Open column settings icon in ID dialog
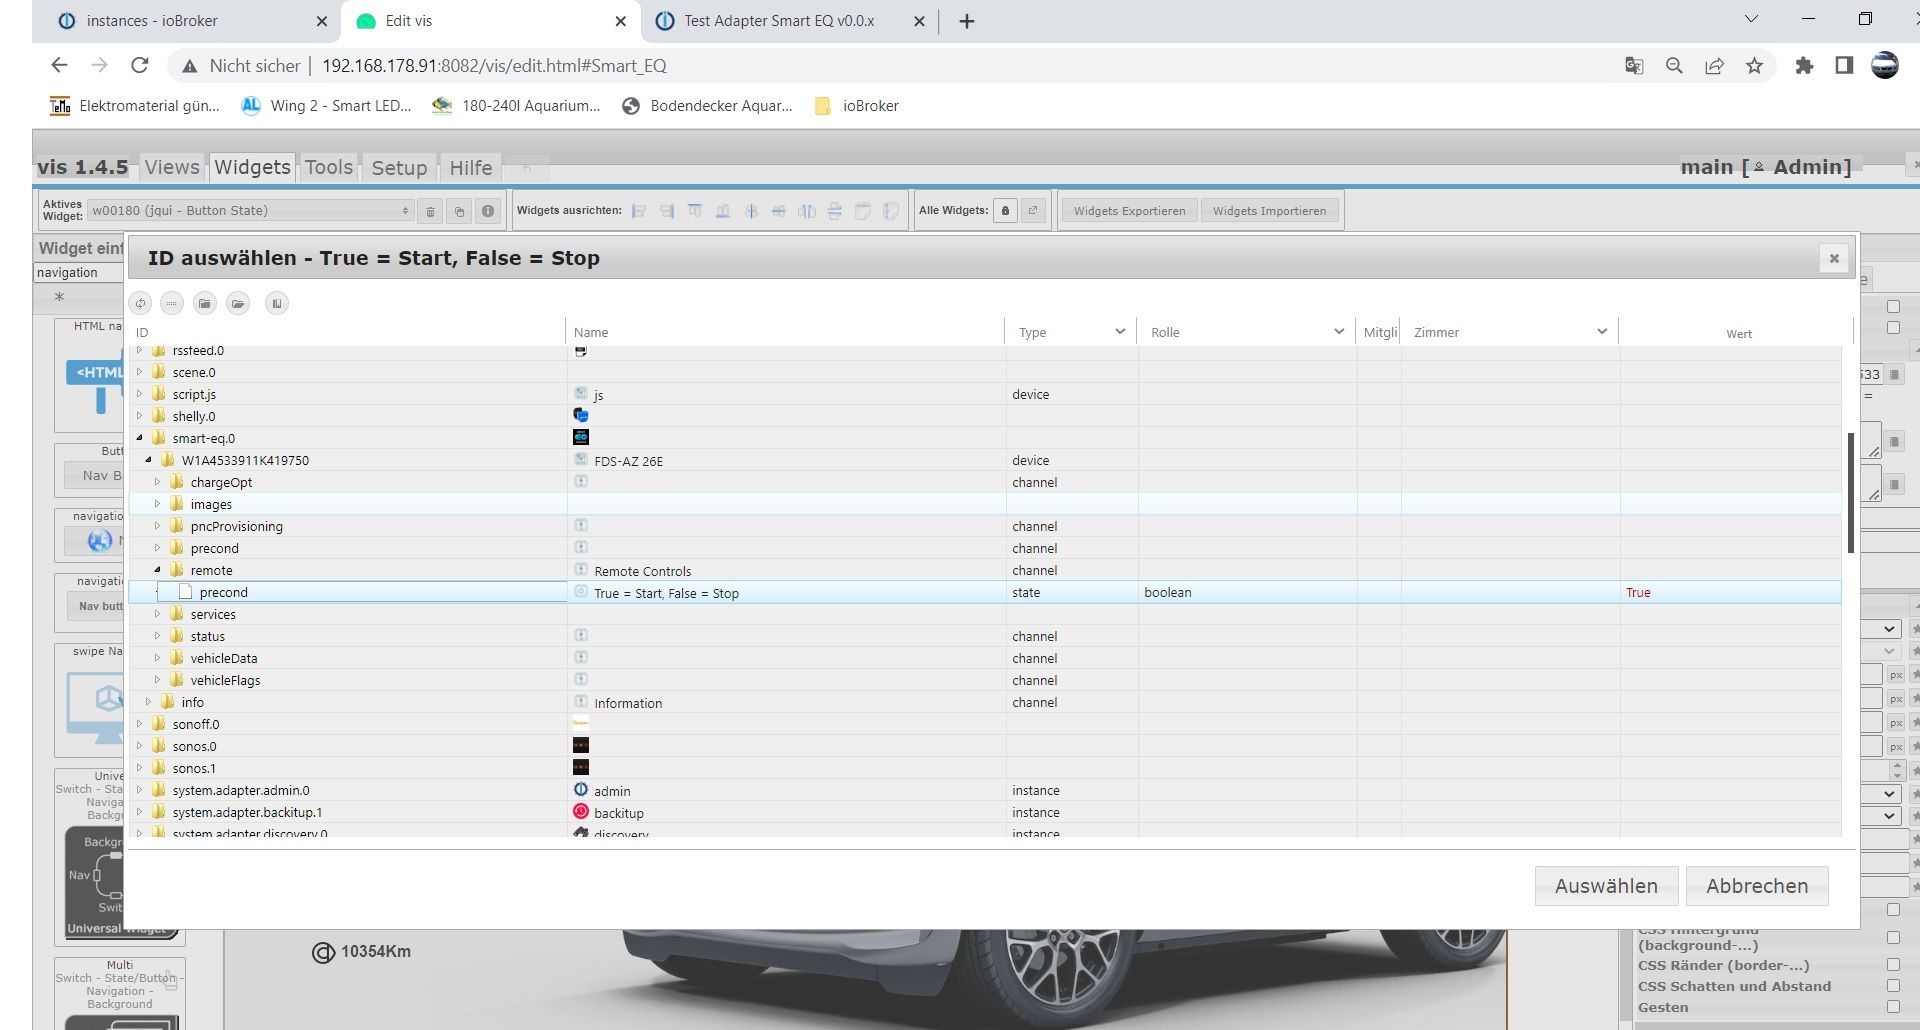This screenshot has height=1030, width=1920. 277,303
